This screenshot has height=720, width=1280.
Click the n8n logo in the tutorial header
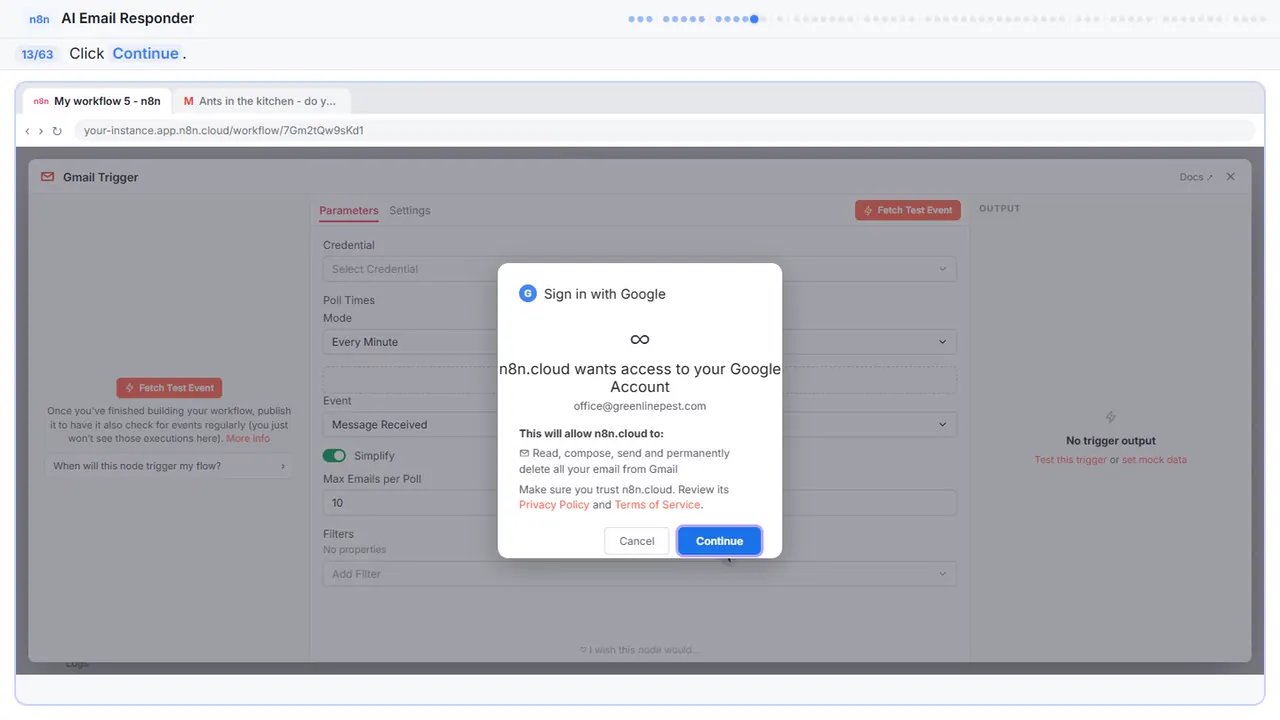pyautogui.click(x=40, y=19)
